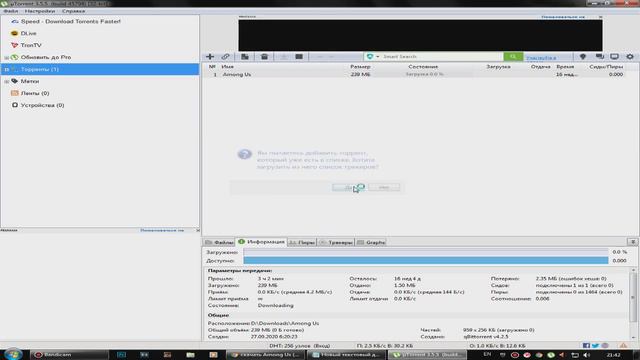Image resolution: width=640 pixels, height=360 pixels.
Task: Sort by the Имя column header
Action: 228,67
